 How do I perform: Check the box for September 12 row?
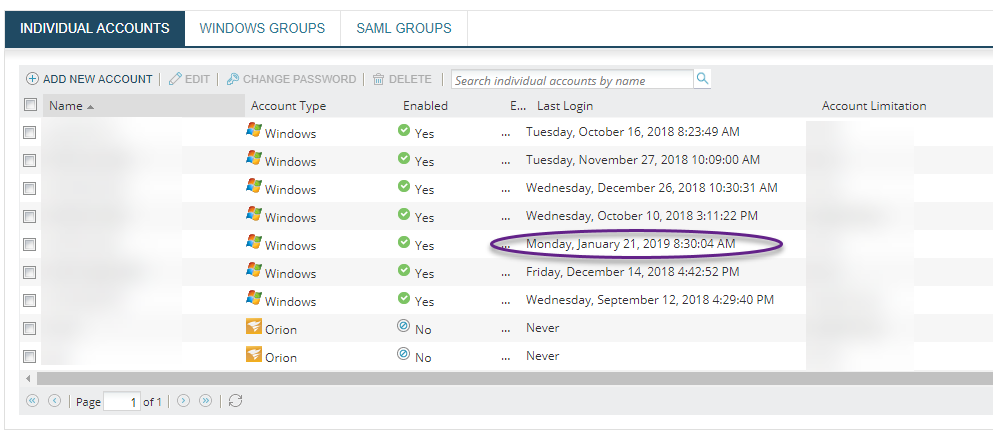coord(30,300)
